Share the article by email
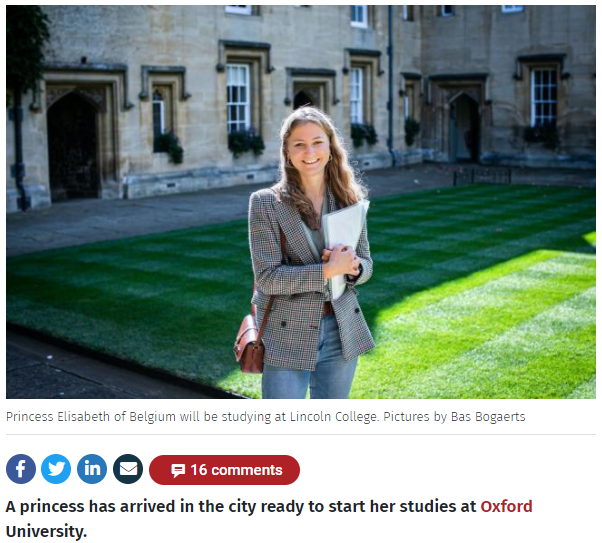The height and width of the screenshot is (543, 602). [x=128, y=469]
